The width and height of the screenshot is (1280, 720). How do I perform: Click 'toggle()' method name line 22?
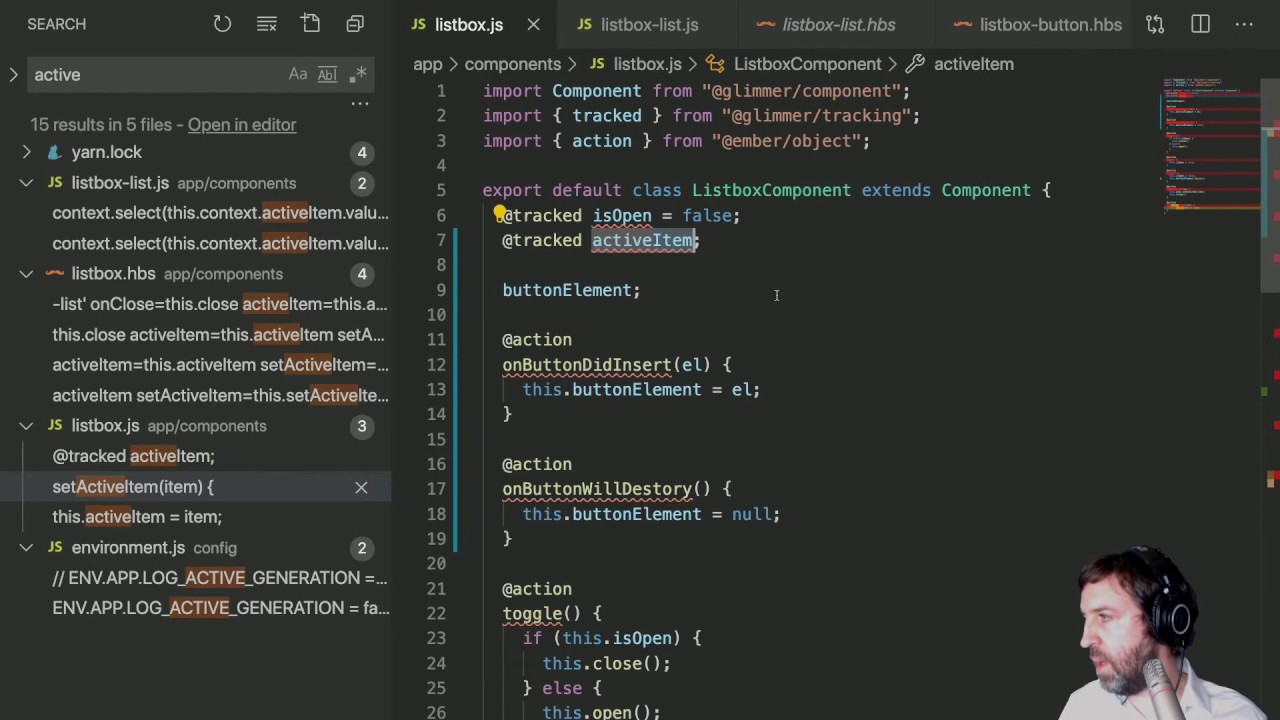541,614
